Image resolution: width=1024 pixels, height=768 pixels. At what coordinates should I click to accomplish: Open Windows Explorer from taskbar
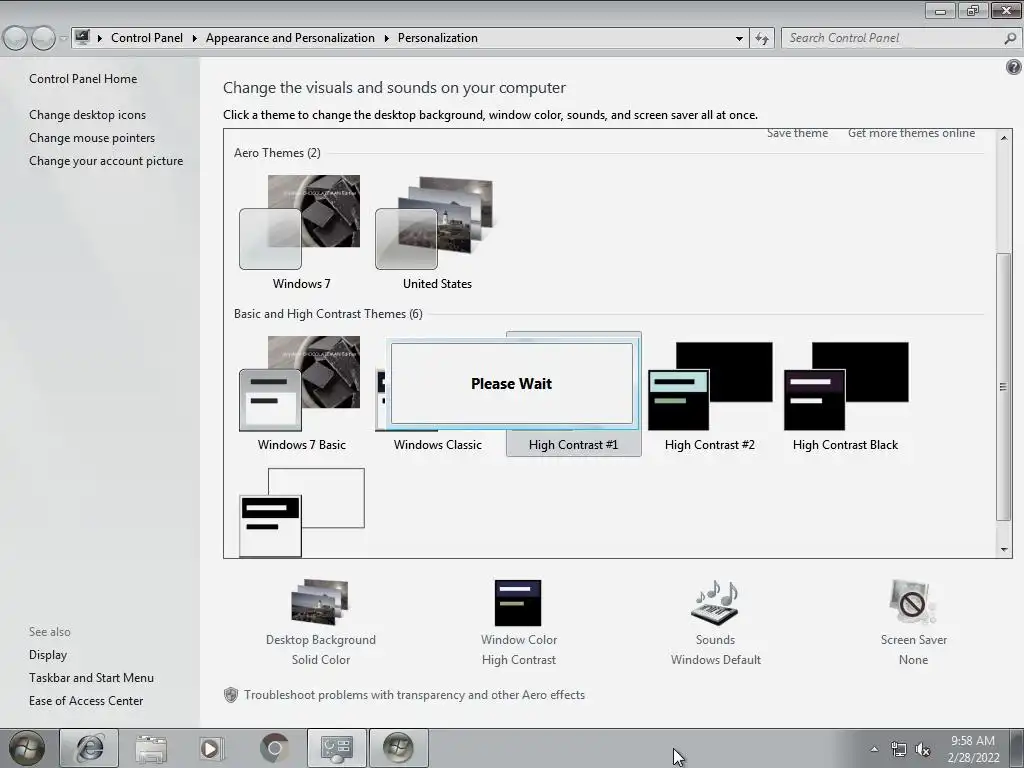(151, 748)
